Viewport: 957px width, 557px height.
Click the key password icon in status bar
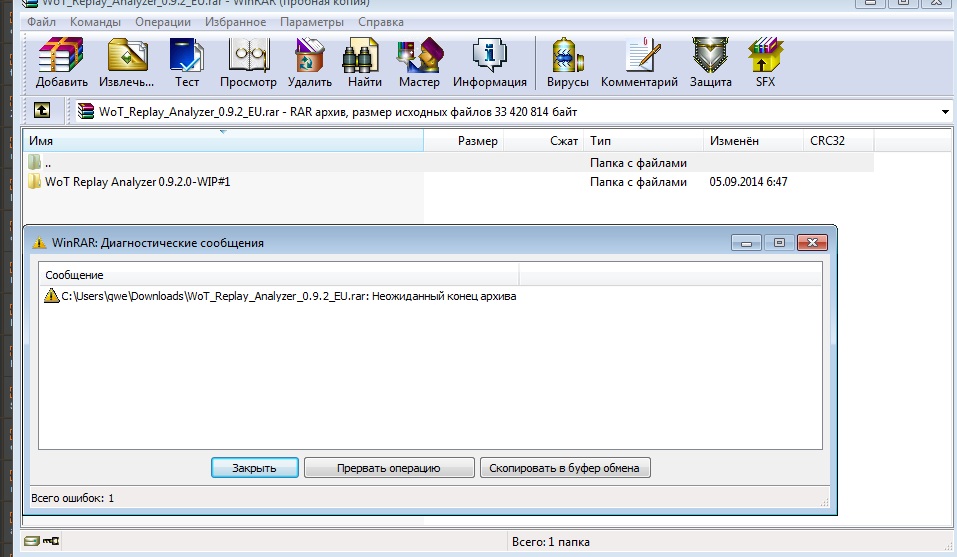[51, 541]
